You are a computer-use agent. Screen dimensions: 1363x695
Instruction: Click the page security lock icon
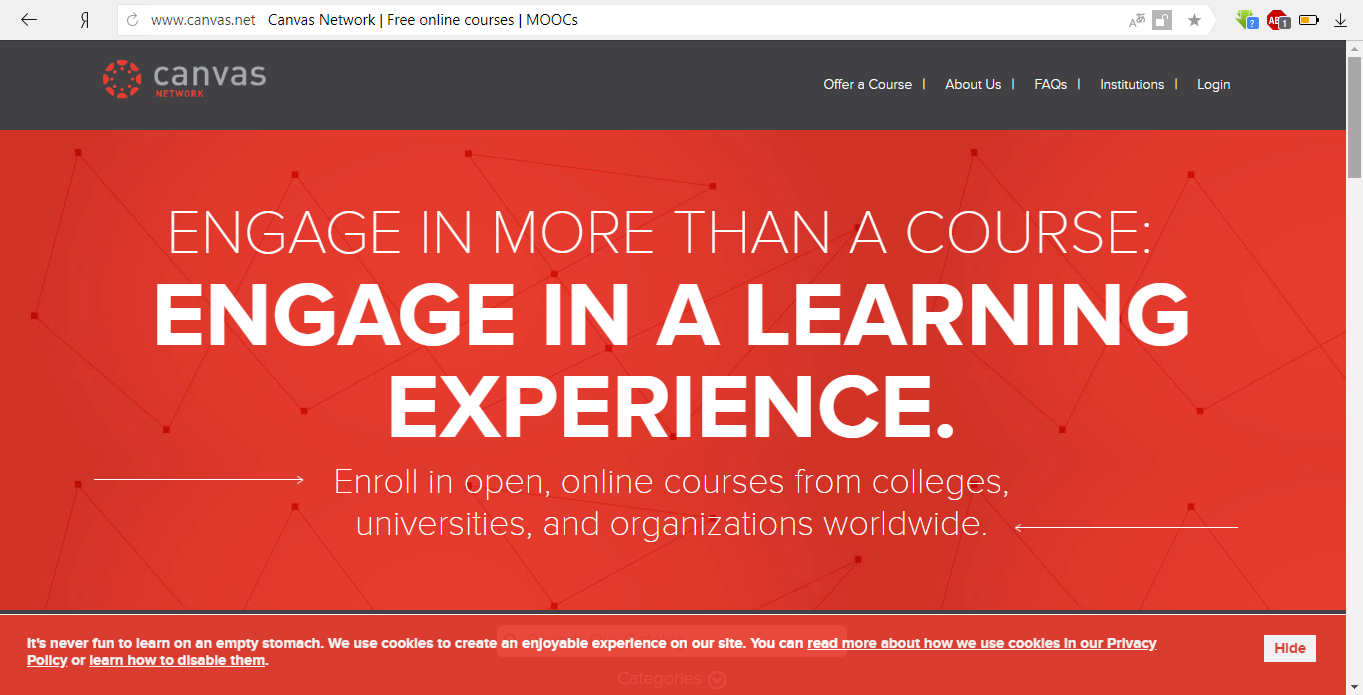(x=1162, y=19)
